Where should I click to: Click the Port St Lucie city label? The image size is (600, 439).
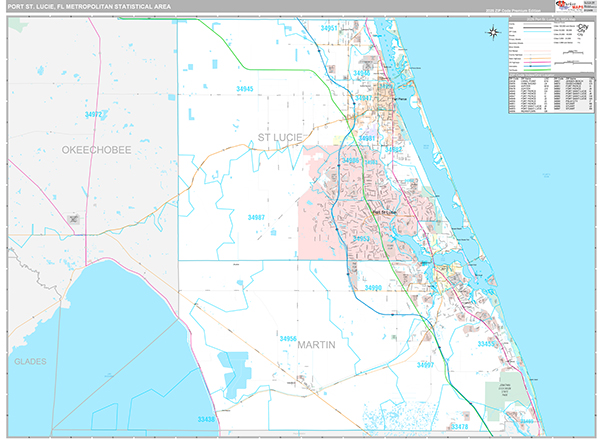coord(384,212)
